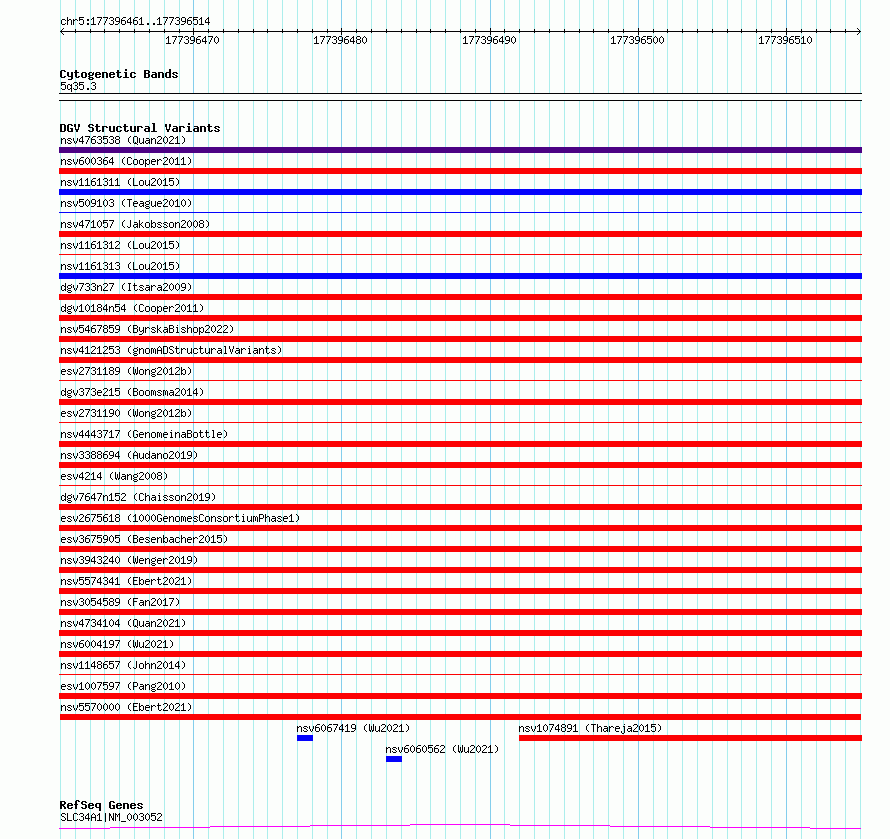
Task: Click the small blue bar under nsv6067419
Action: (x=305, y=738)
